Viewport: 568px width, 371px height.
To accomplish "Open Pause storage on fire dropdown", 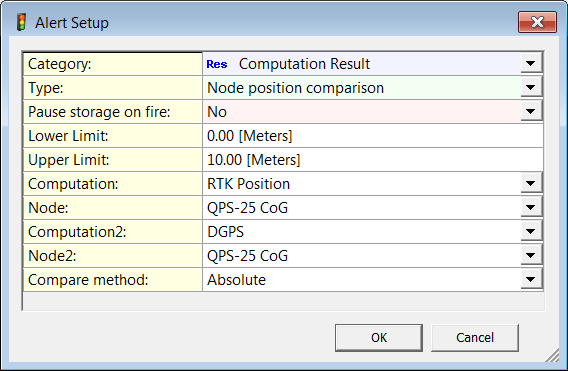I will (531, 111).
